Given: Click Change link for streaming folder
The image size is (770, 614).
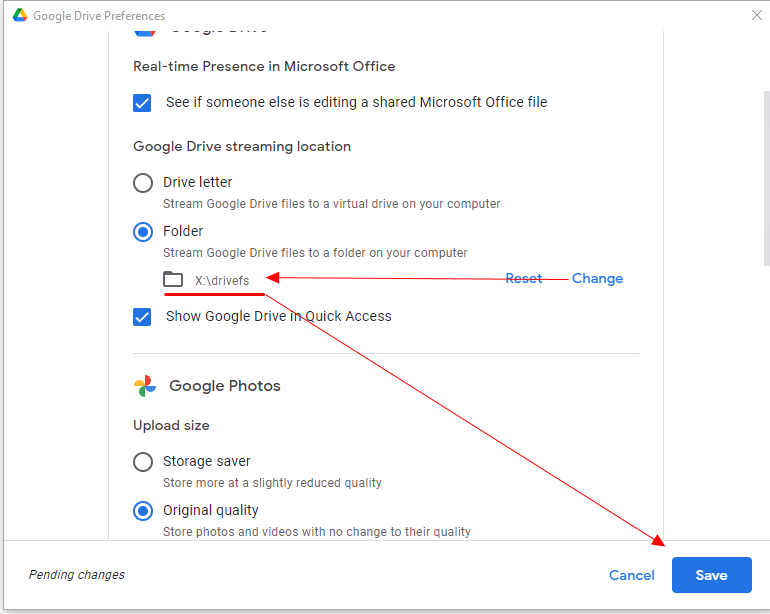Looking at the screenshot, I should pyautogui.click(x=597, y=279).
